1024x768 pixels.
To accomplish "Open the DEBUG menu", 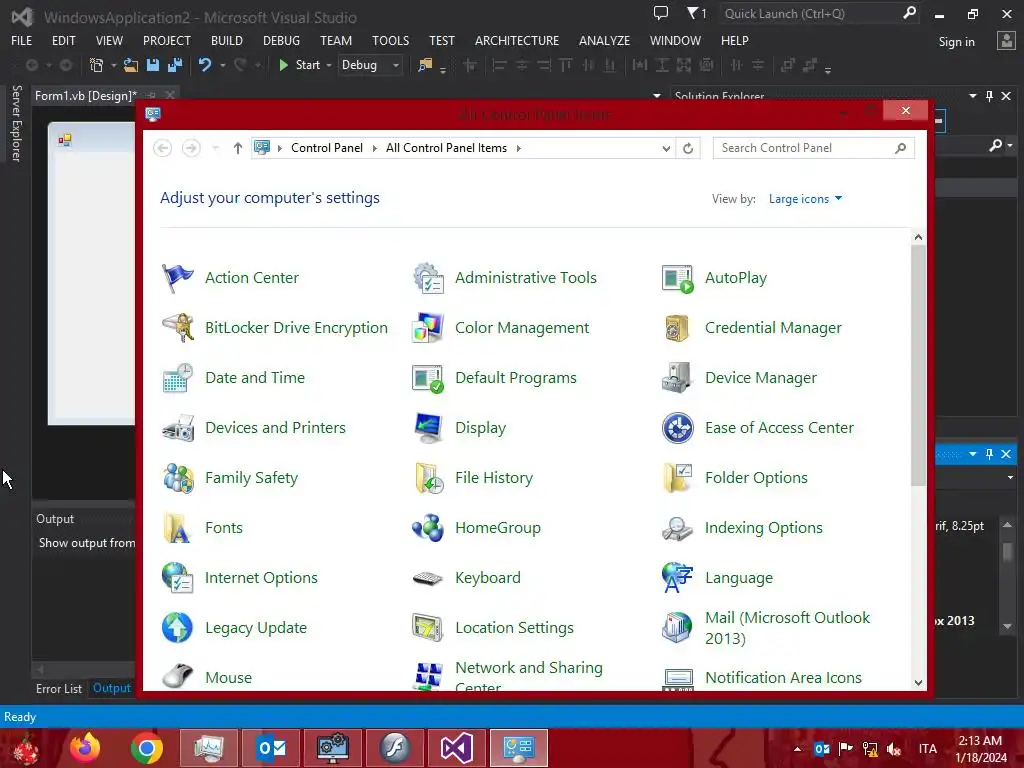I will pos(281,40).
